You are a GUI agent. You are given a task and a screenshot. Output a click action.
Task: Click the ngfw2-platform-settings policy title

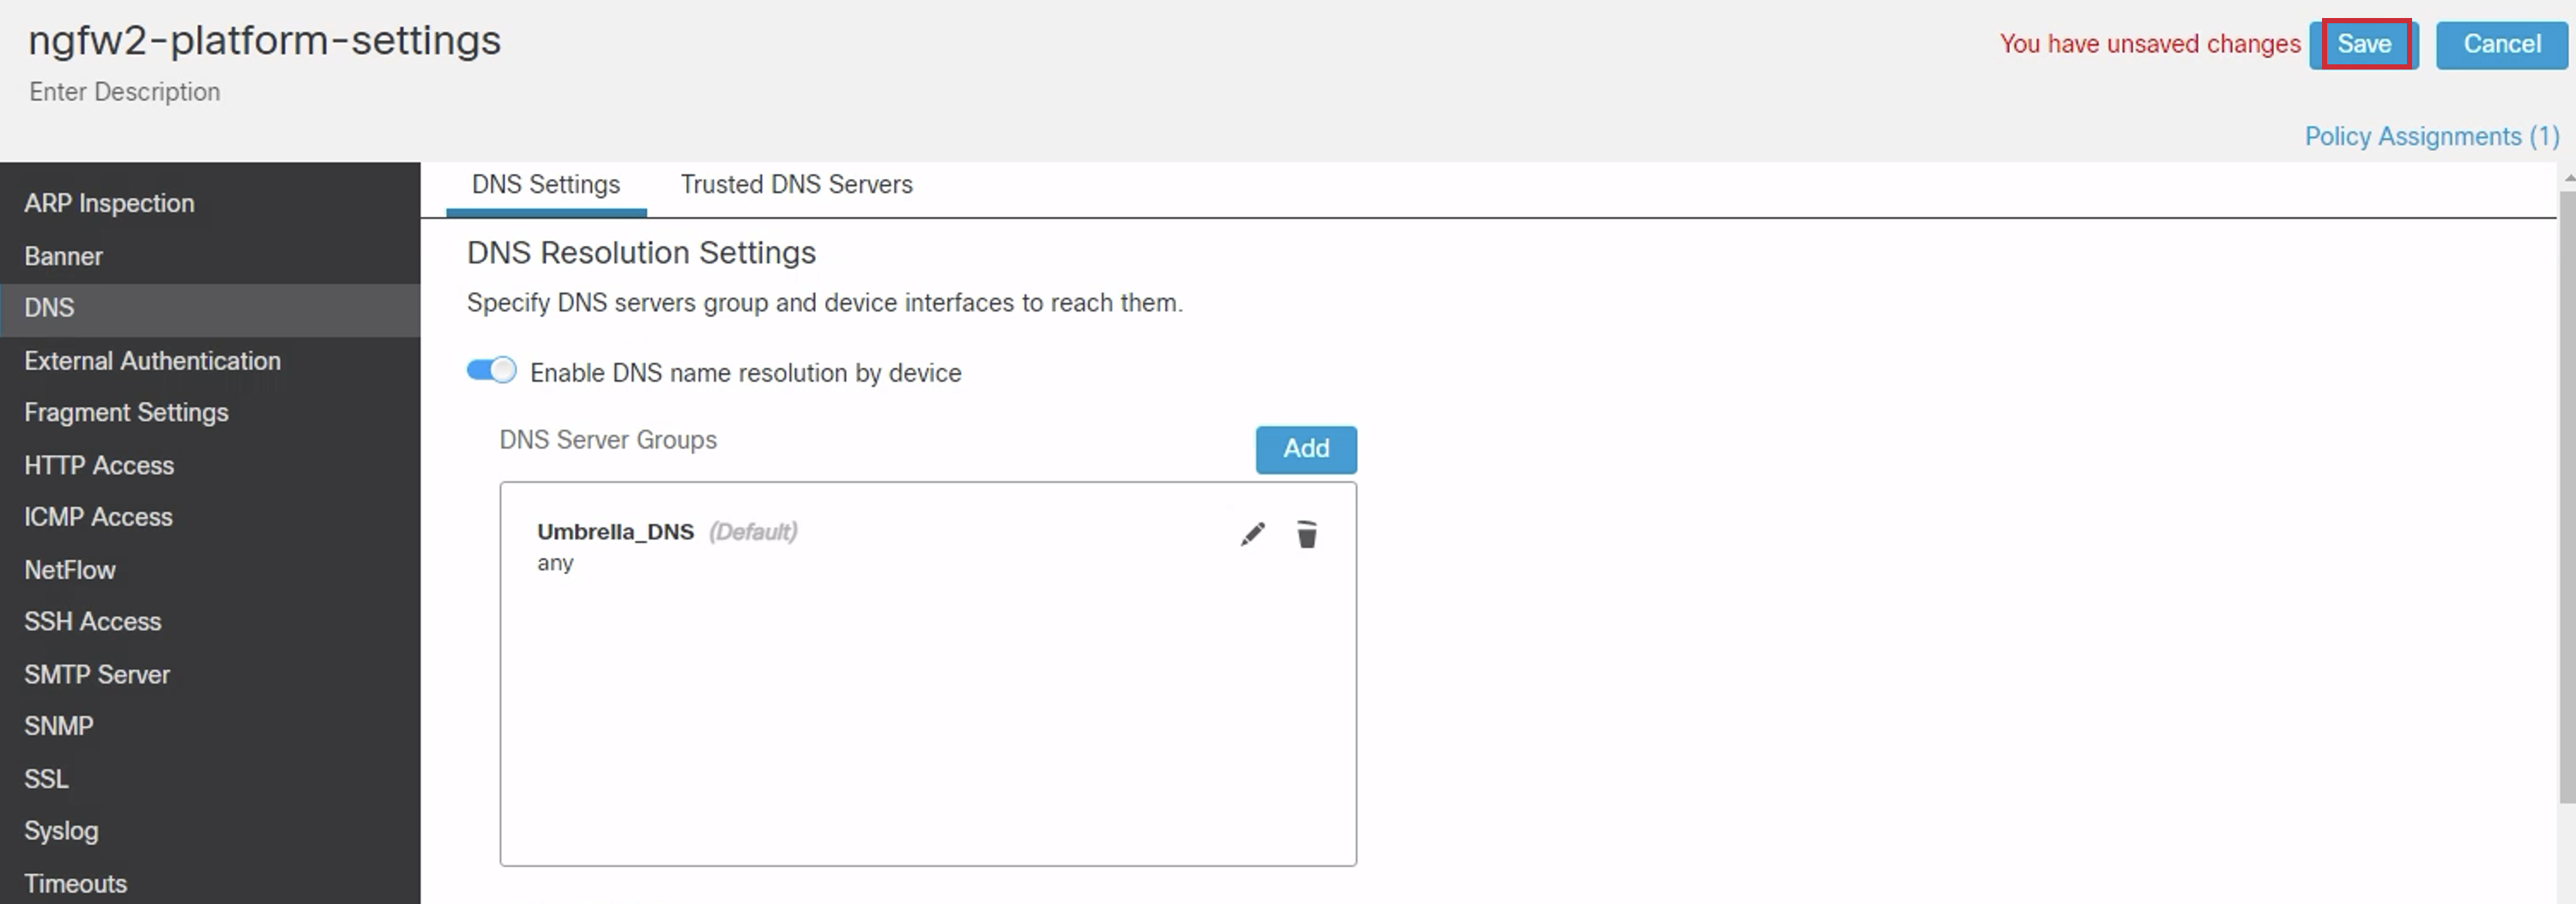[265, 41]
